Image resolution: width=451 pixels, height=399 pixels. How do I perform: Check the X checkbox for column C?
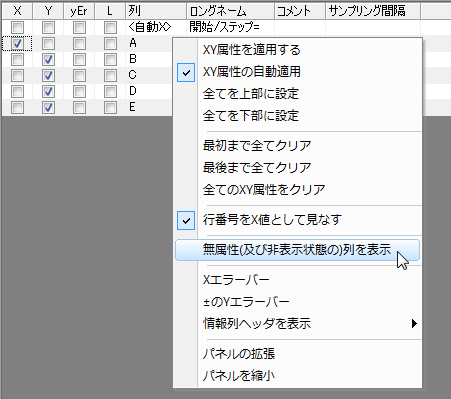(17, 75)
